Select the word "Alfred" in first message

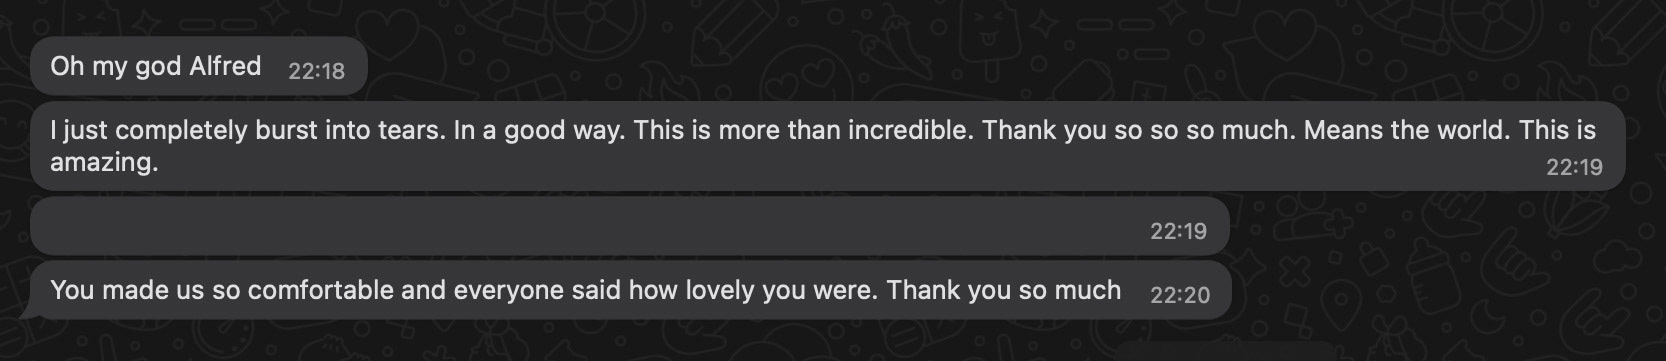click(226, 66)
